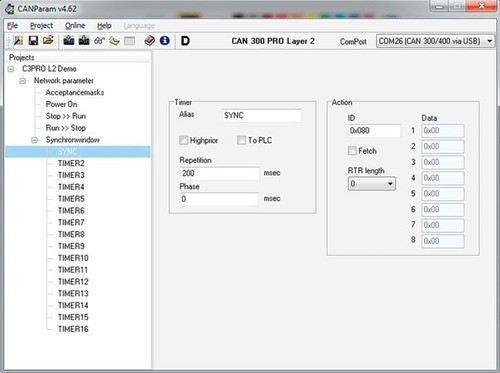Click the yellow eraser icon
This screenshot has height=373, width=500.
(114, 41)
